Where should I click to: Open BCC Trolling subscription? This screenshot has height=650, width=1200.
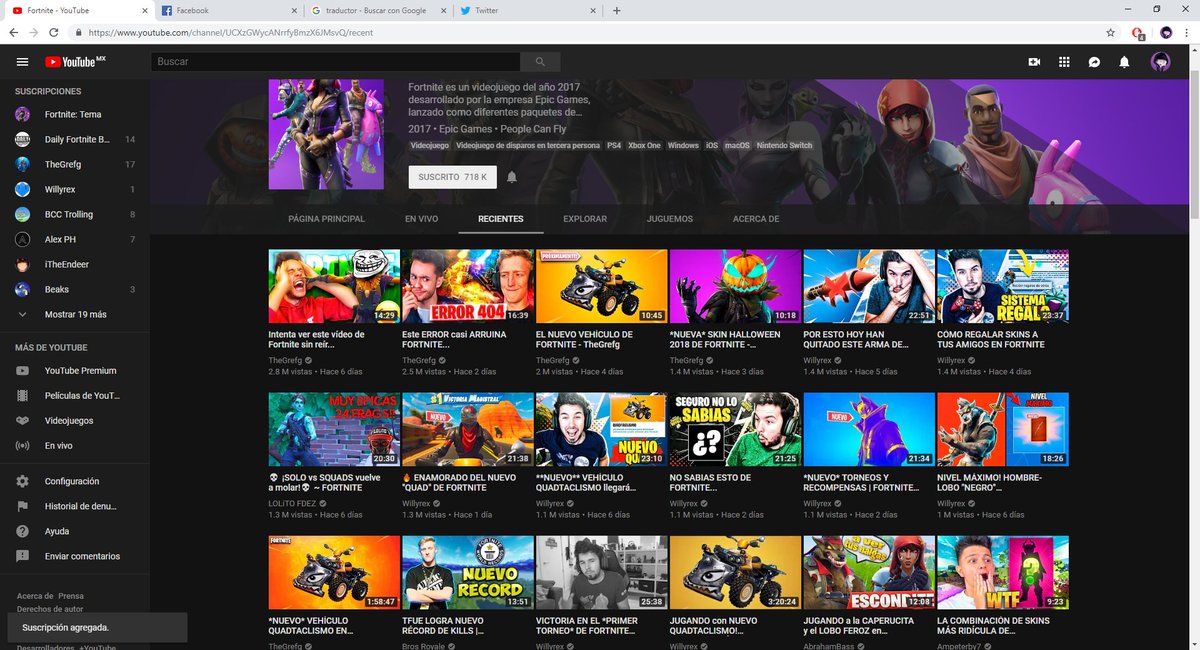tap(75, 214)
